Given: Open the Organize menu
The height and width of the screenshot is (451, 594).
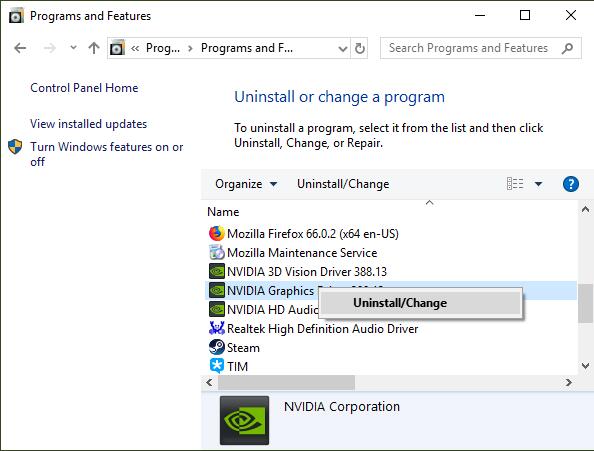Looking at the screenshot, I should pyautogui.click(x=246, y=184).
